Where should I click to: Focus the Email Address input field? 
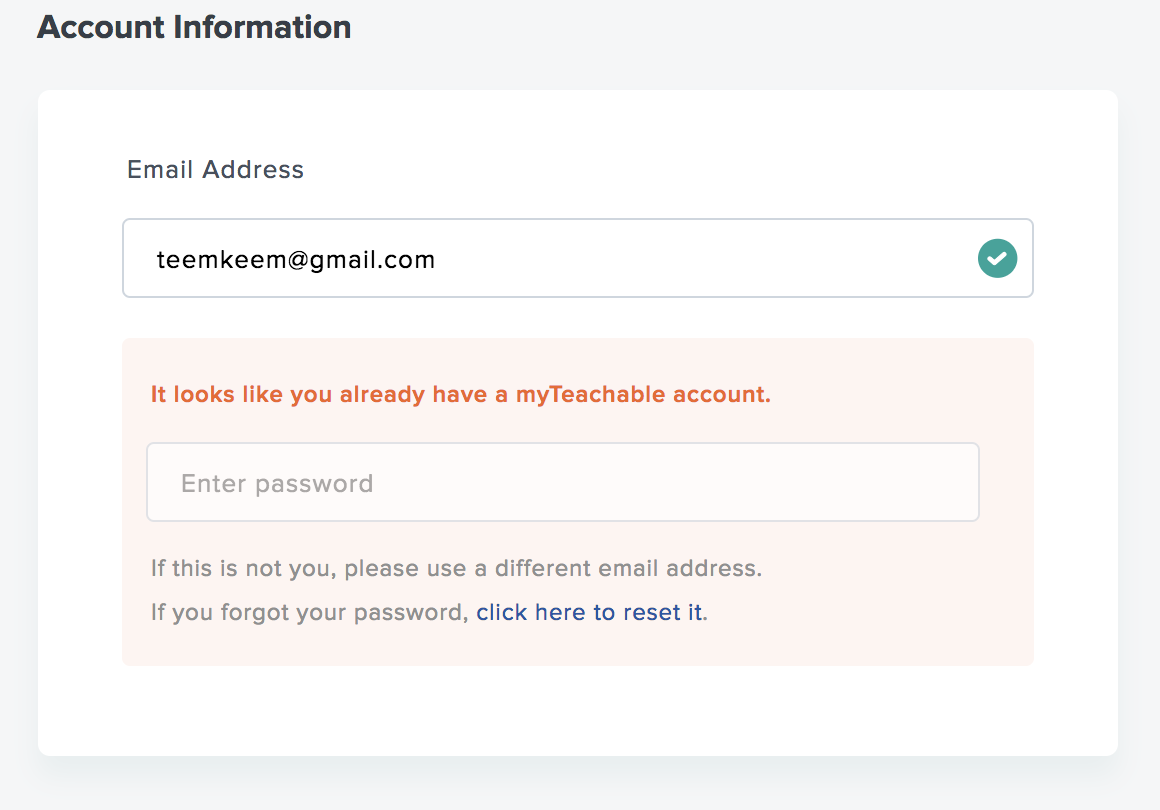click(577, 258)
